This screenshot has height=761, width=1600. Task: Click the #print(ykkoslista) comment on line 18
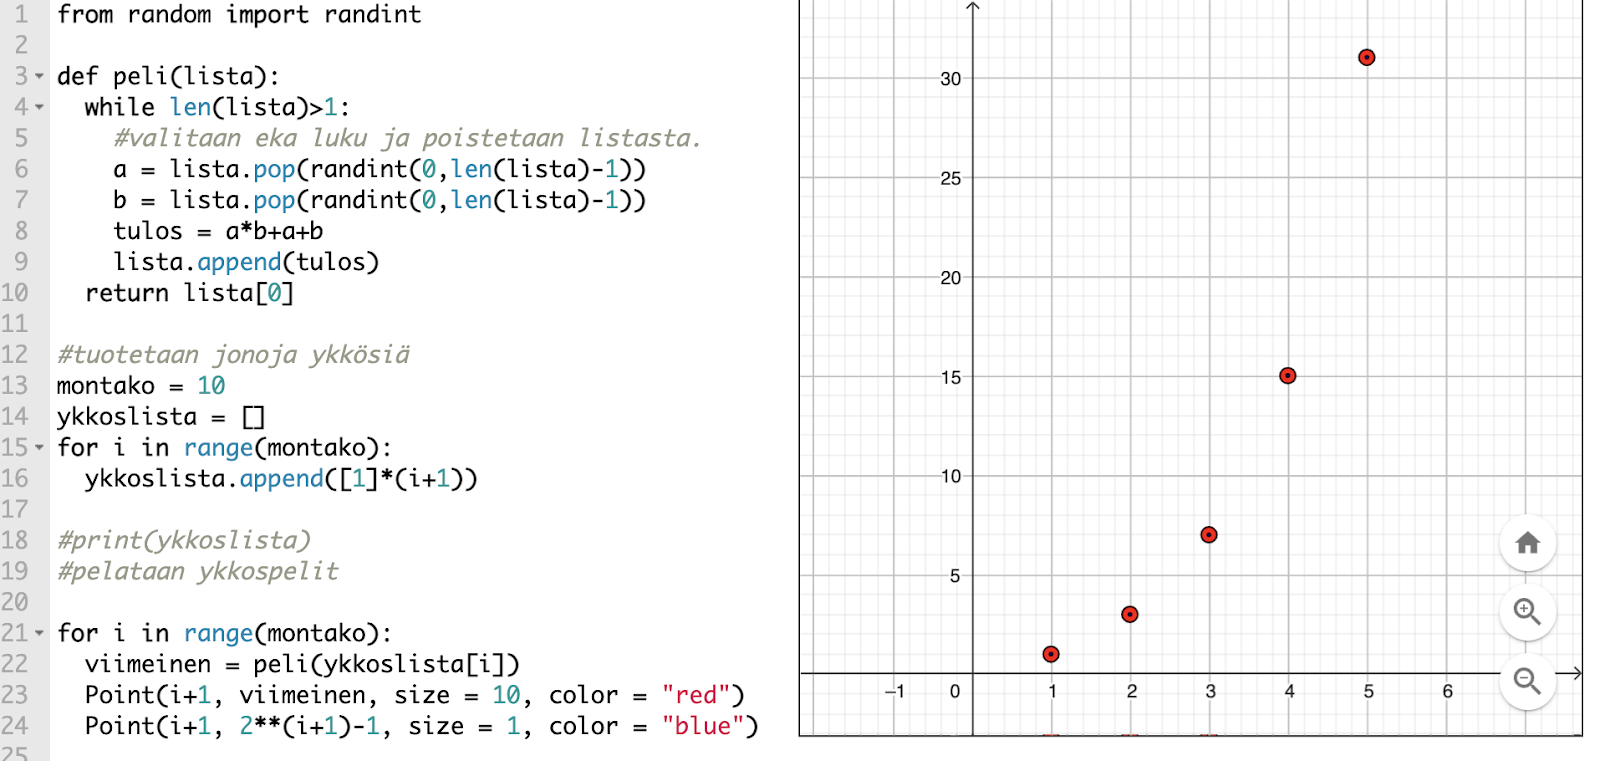[184, 541]
